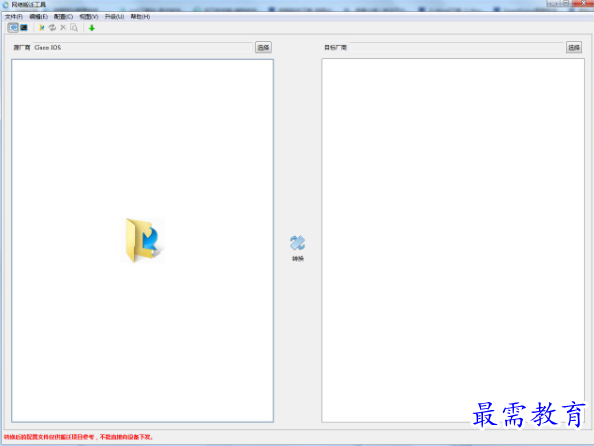Click the gray X delete toolbar icon

[63, 28]
